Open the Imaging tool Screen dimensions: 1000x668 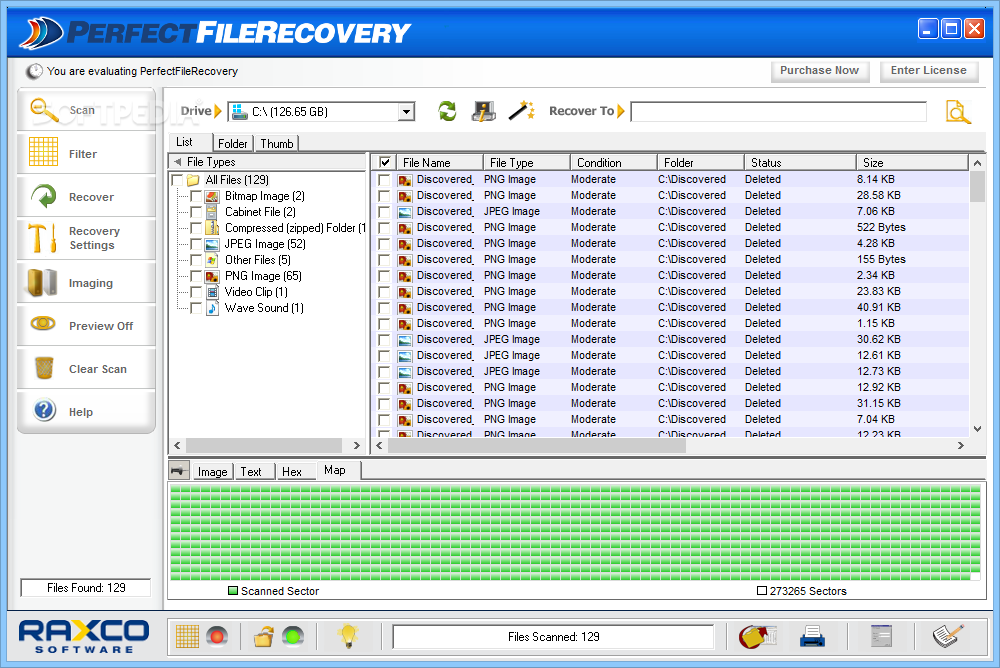(x=86, y=283)
